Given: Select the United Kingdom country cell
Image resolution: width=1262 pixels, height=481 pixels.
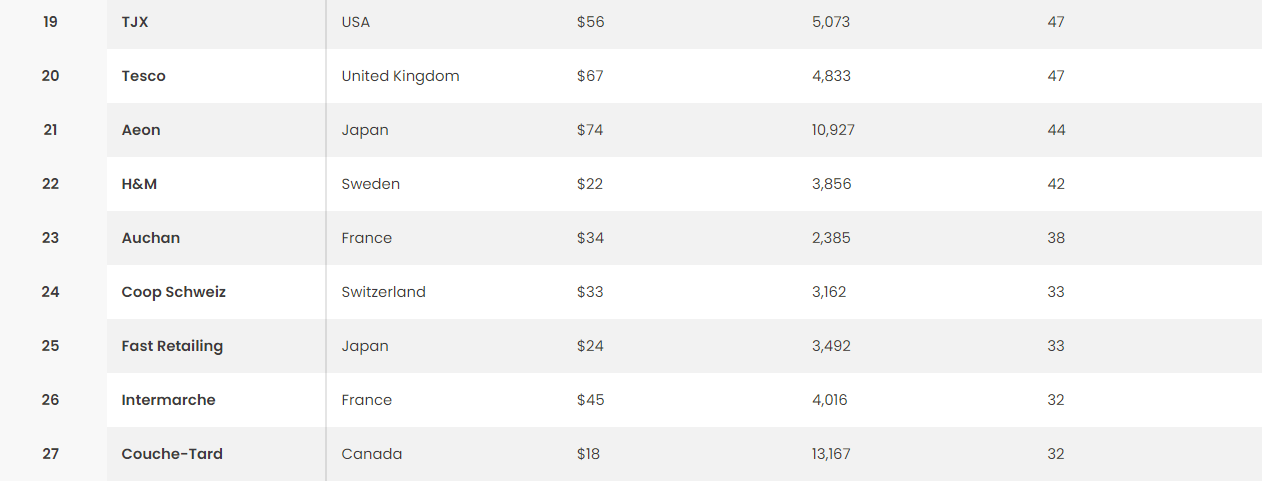Looking at the screenshot, I should pos(400,76).
